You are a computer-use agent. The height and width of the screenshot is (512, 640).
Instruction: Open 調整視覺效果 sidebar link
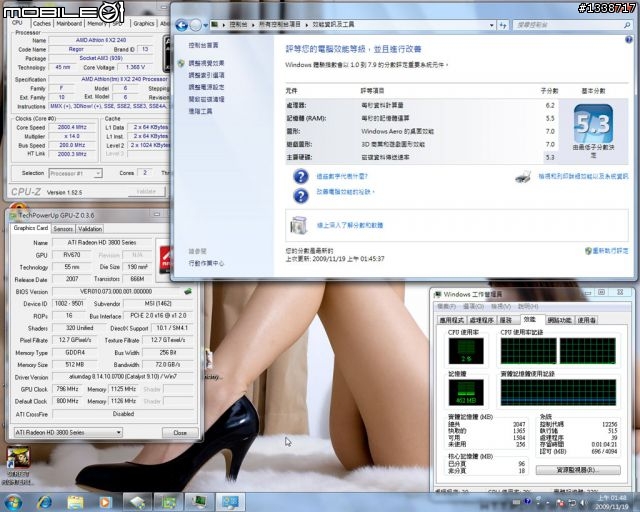pos(206,63)
